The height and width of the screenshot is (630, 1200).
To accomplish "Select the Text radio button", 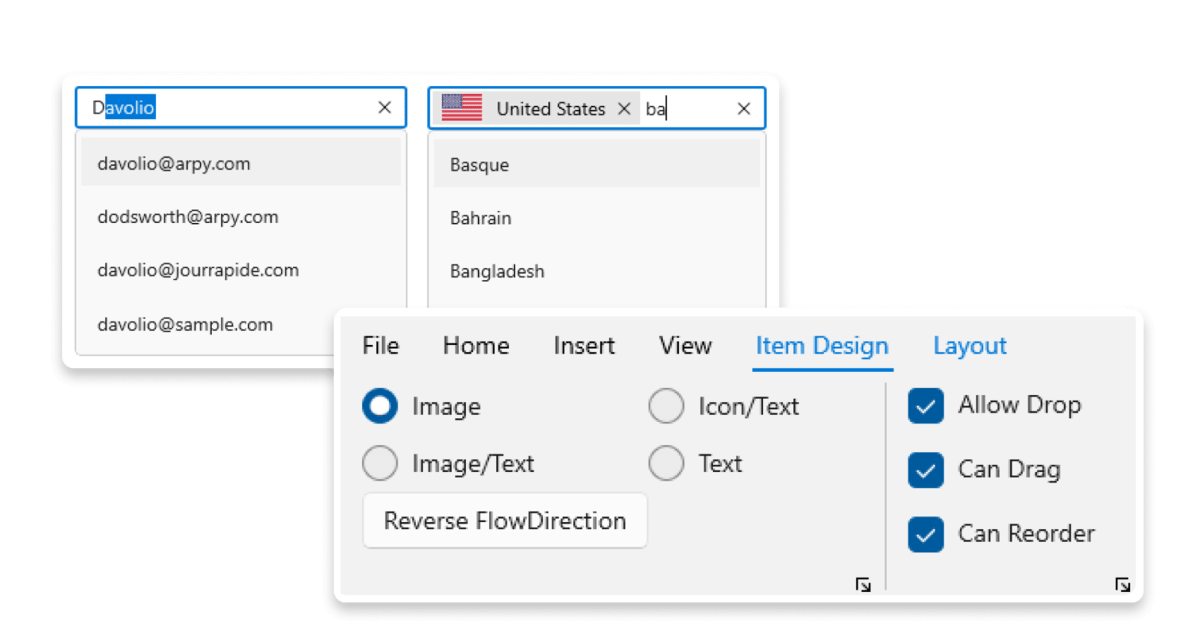I will pos(666,463).
